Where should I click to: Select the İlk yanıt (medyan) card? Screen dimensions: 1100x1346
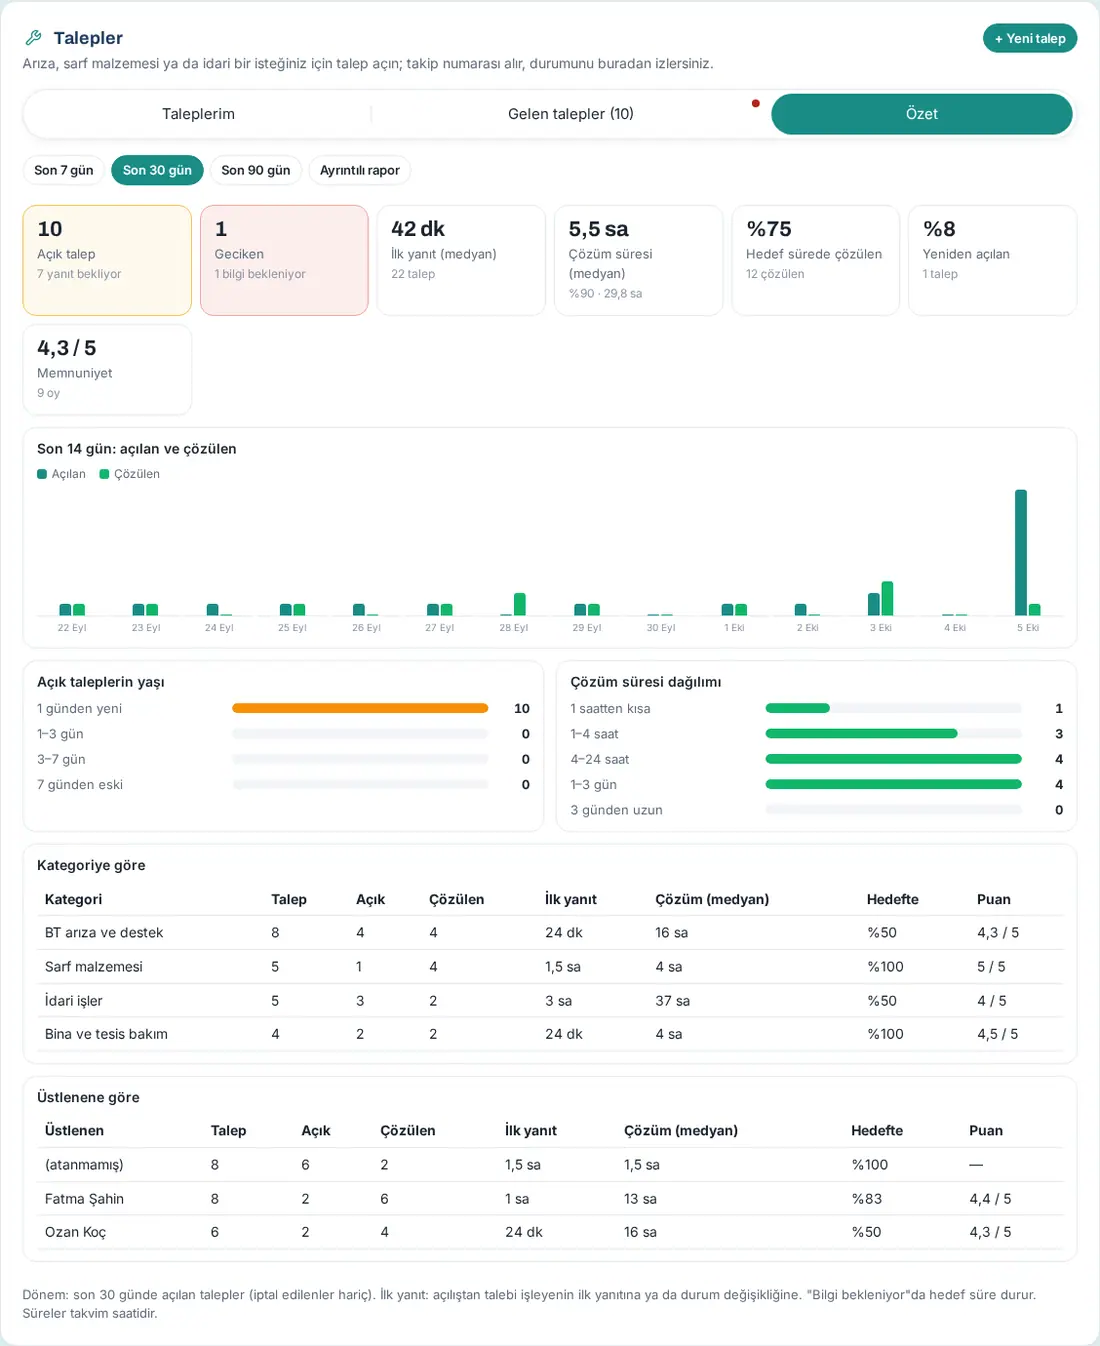tap(461, 260)
